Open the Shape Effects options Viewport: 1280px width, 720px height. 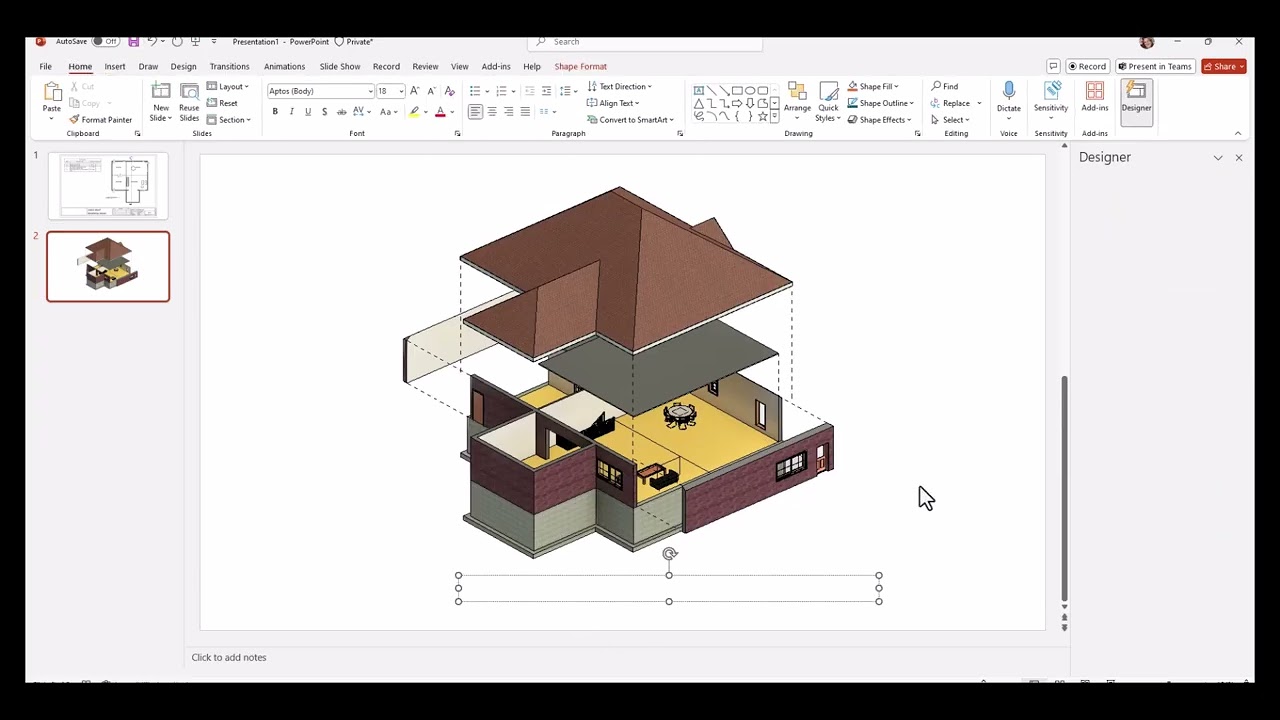[880, 120]
